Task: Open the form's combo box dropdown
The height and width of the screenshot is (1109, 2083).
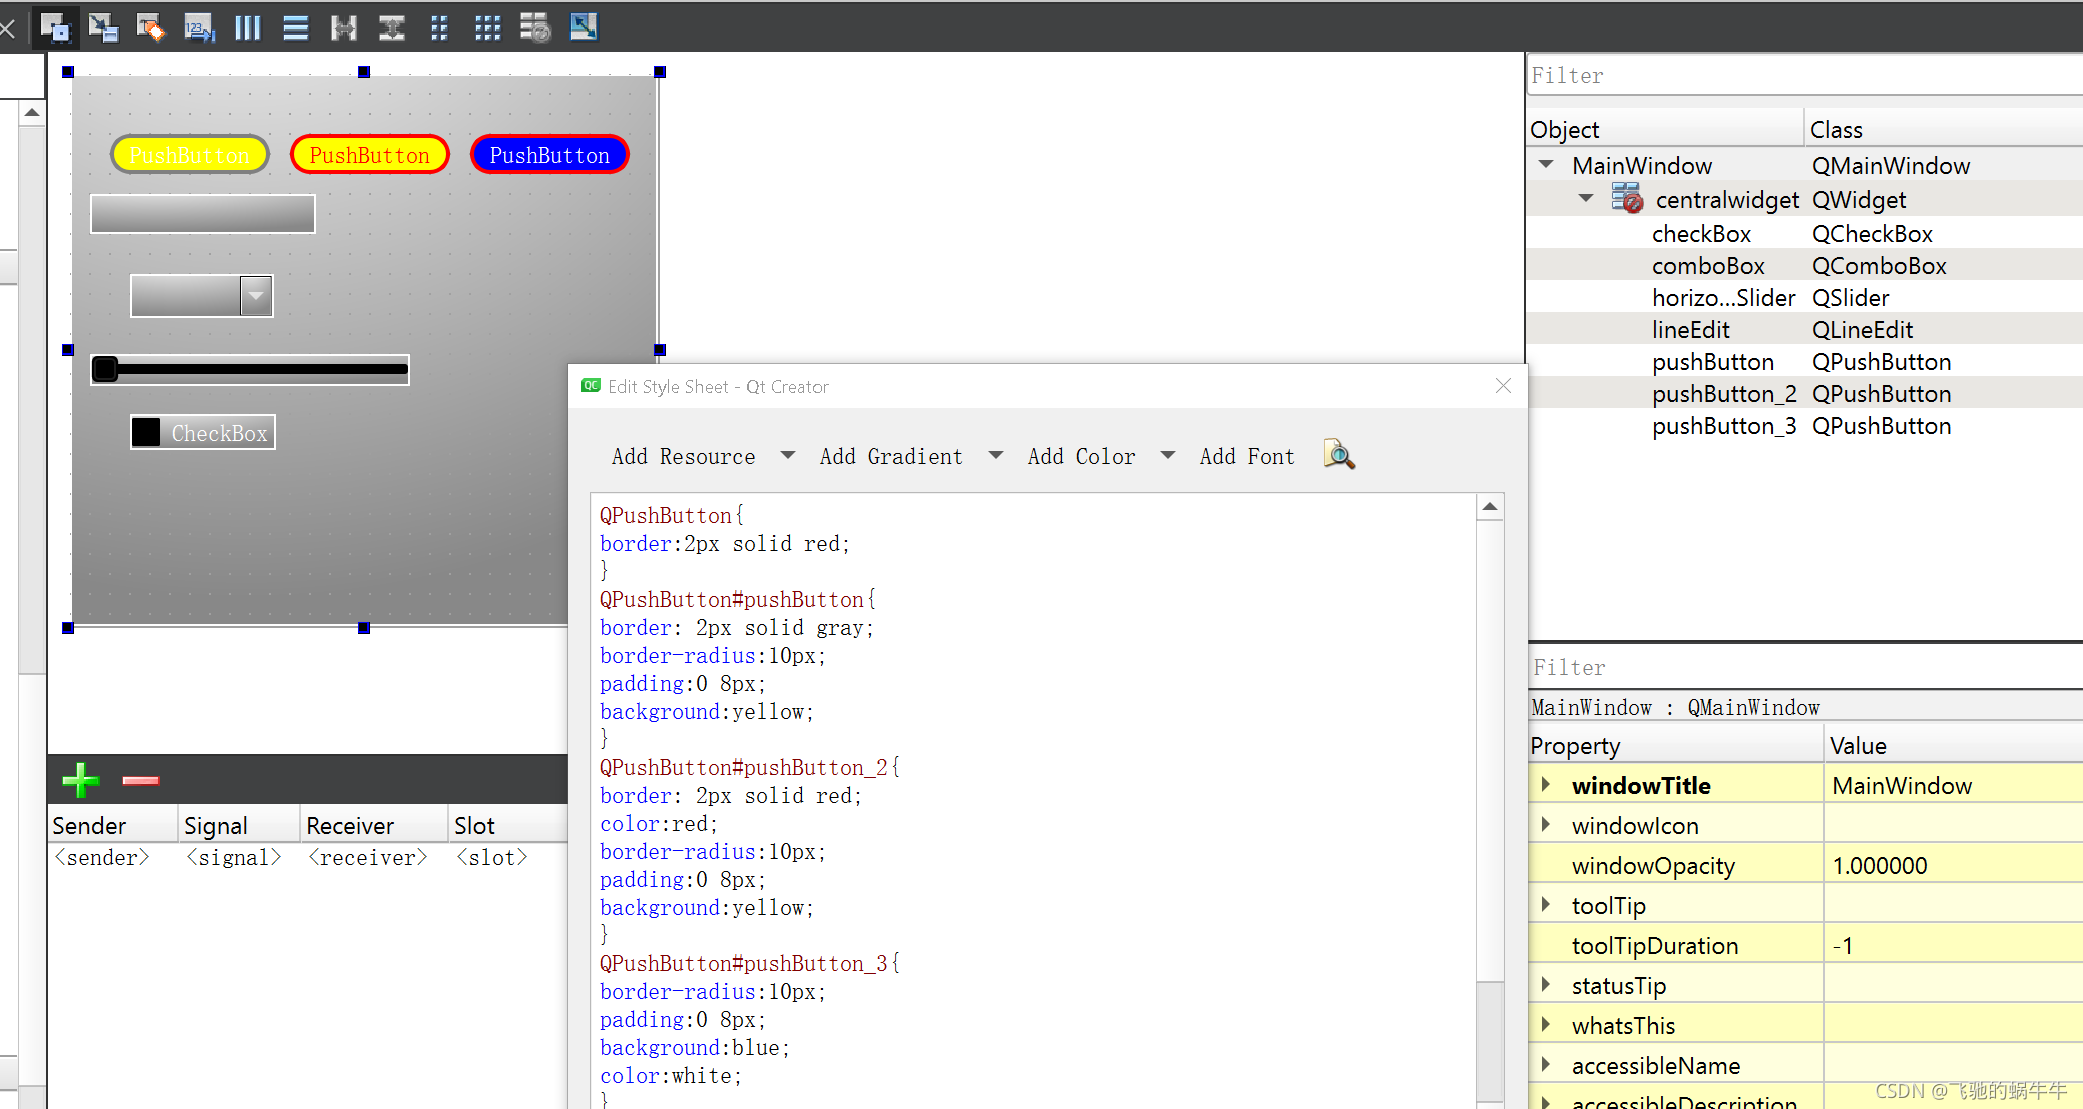Action: [x=256, y=296]
